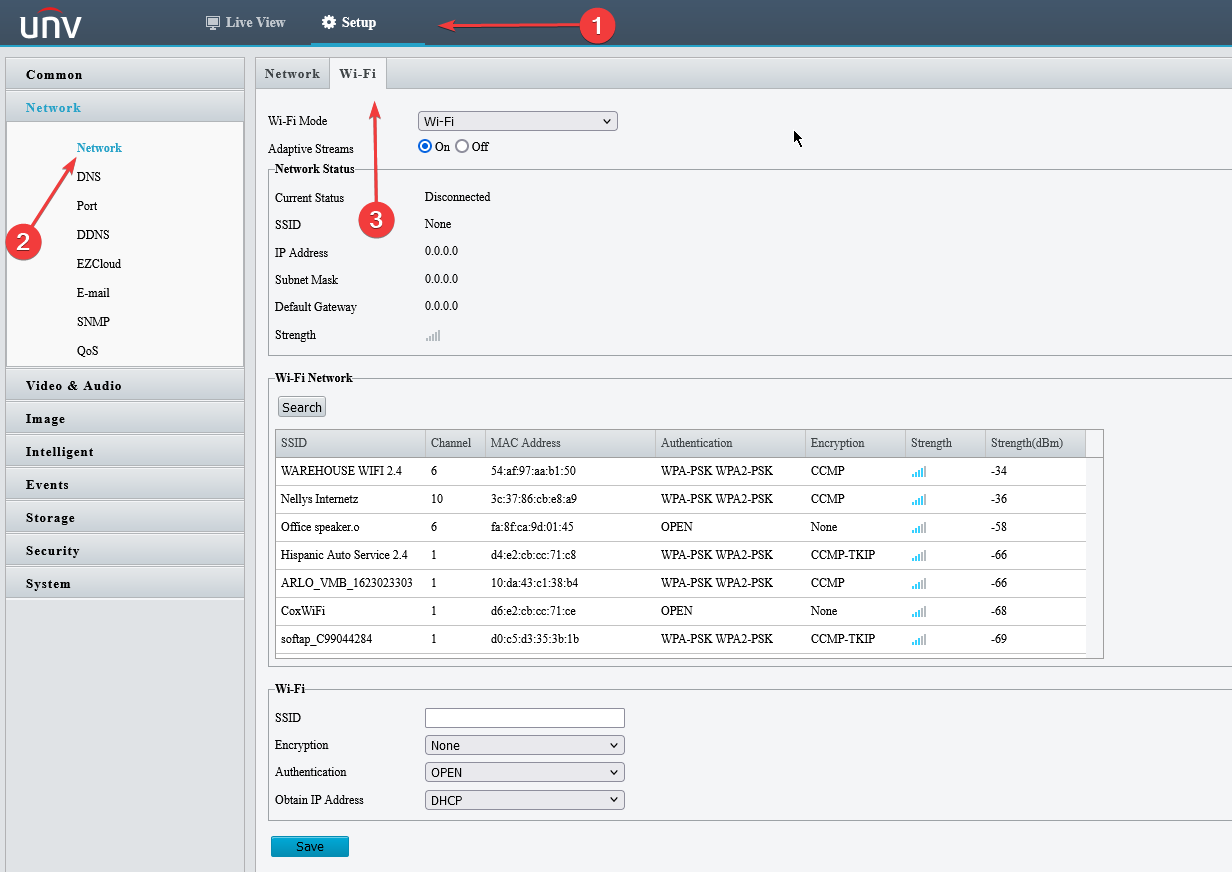
Task: Click the Channel column header
Action: pyautogui.click(x=456, y=443)
